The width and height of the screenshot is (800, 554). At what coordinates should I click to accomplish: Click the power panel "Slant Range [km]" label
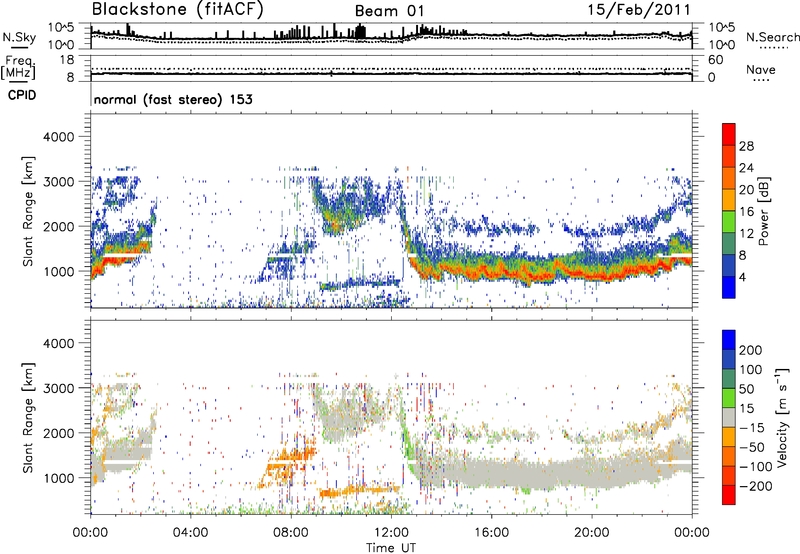click(28, 211)
